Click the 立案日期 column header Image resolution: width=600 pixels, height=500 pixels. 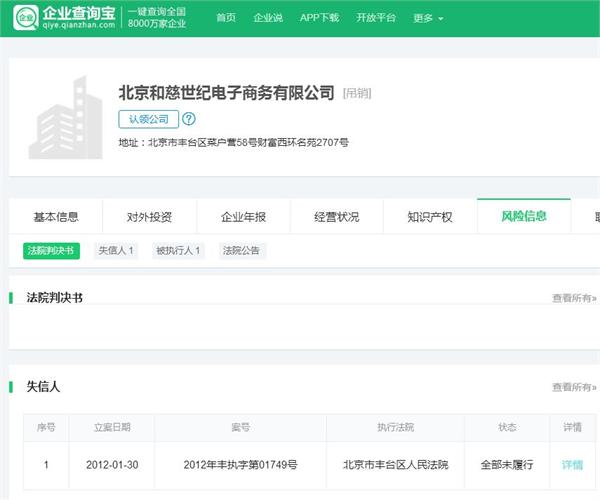tap(112, 427)
